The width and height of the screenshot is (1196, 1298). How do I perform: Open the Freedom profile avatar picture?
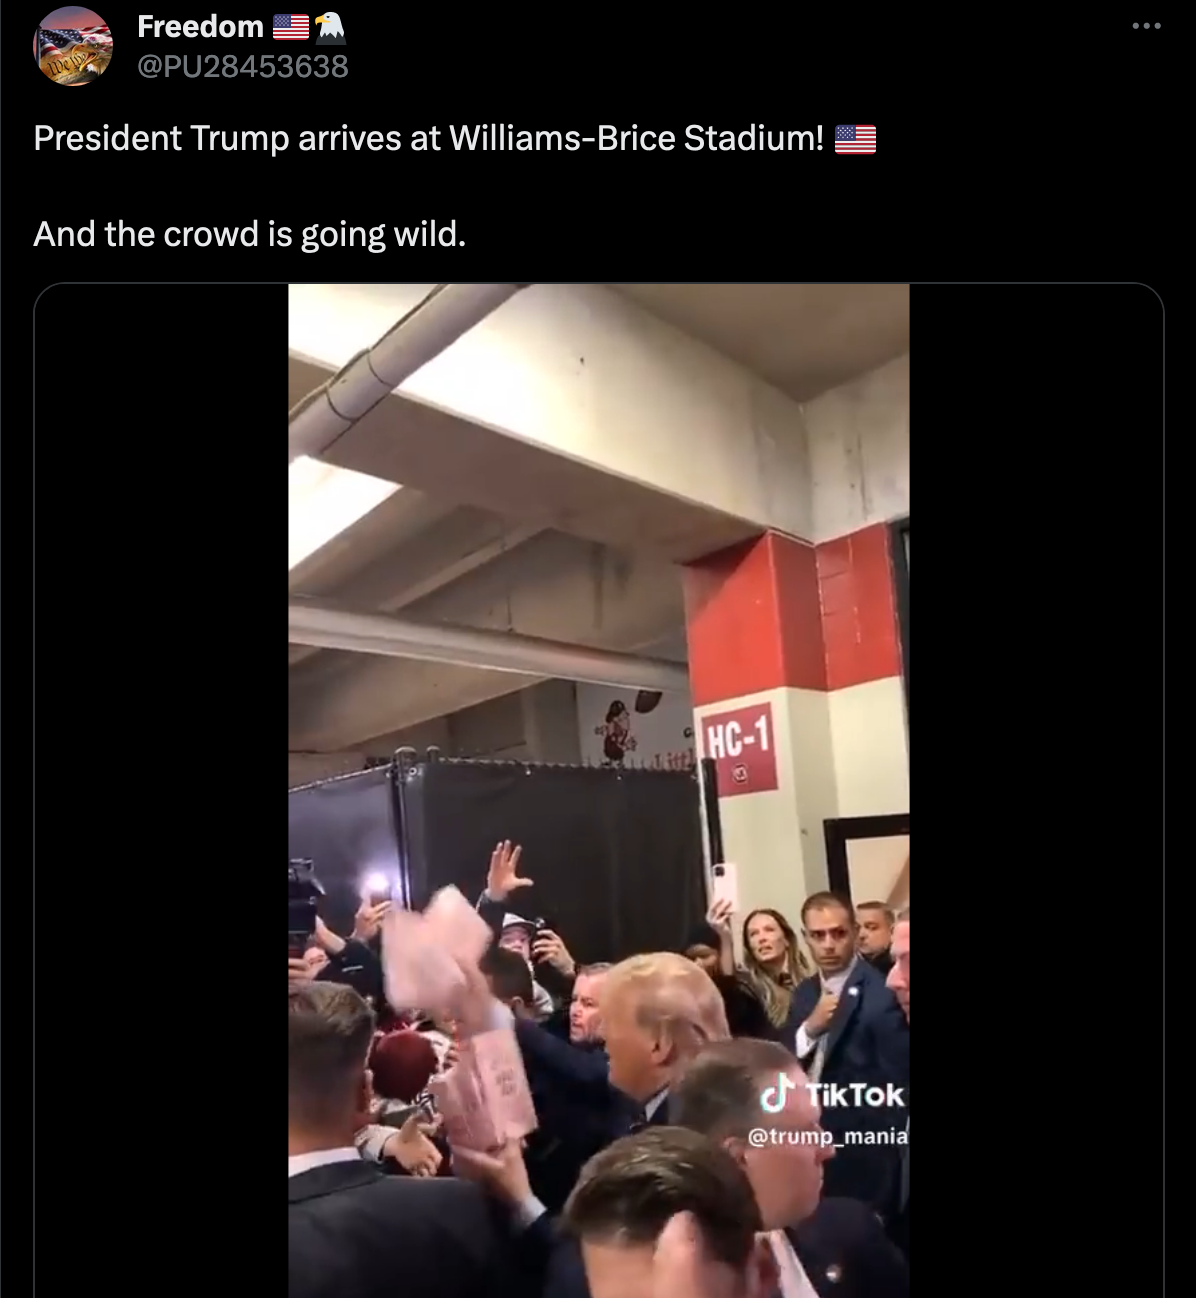pyautogui.click(x=73, y=46)
